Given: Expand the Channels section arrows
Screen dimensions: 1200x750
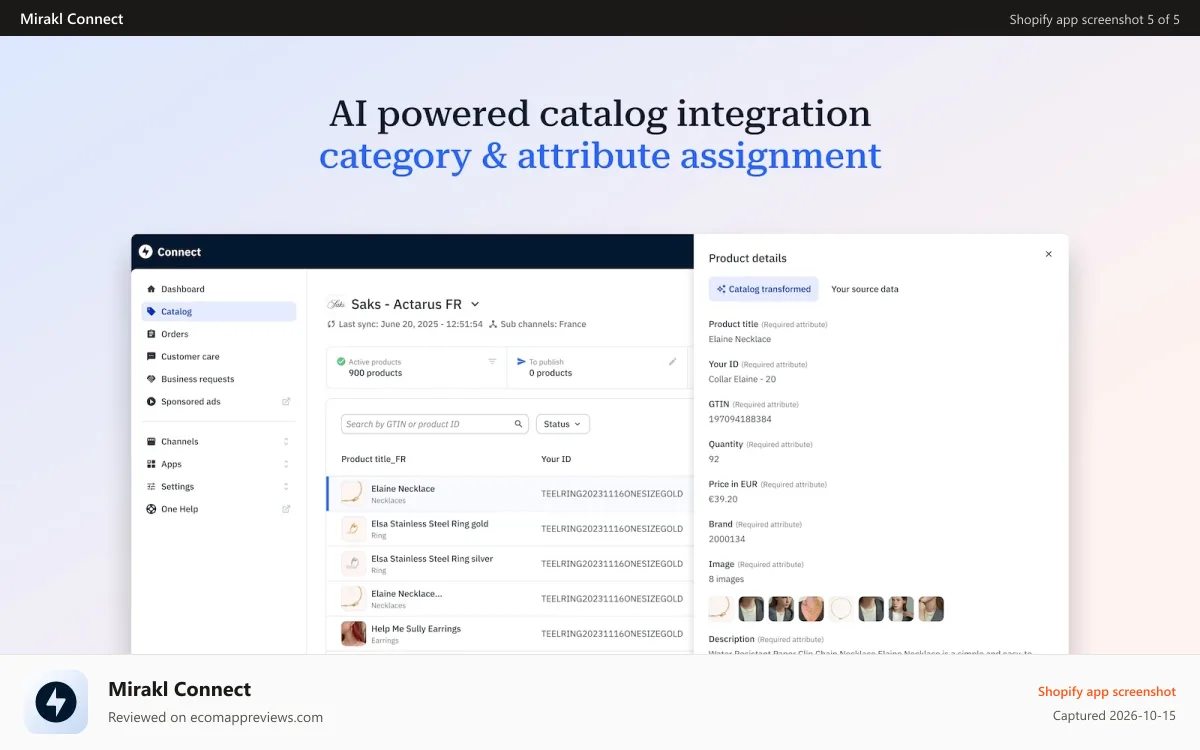Looking at the screenshot, I should click(x=286, y=442).
